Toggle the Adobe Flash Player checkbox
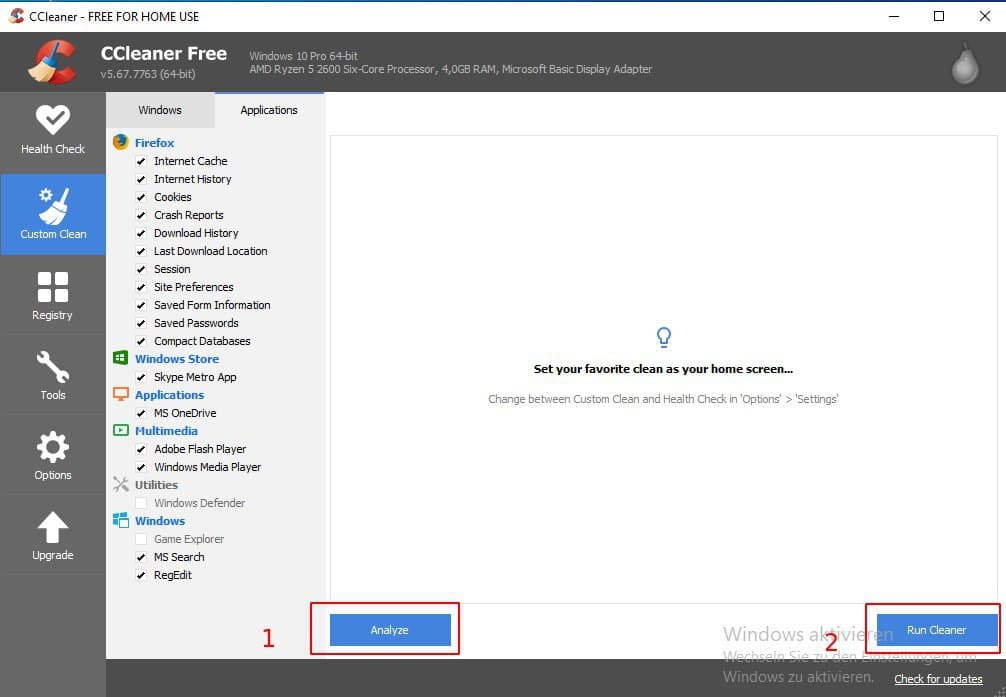The width and height of the screenshot is (1006, 697). tap(141, 449)
